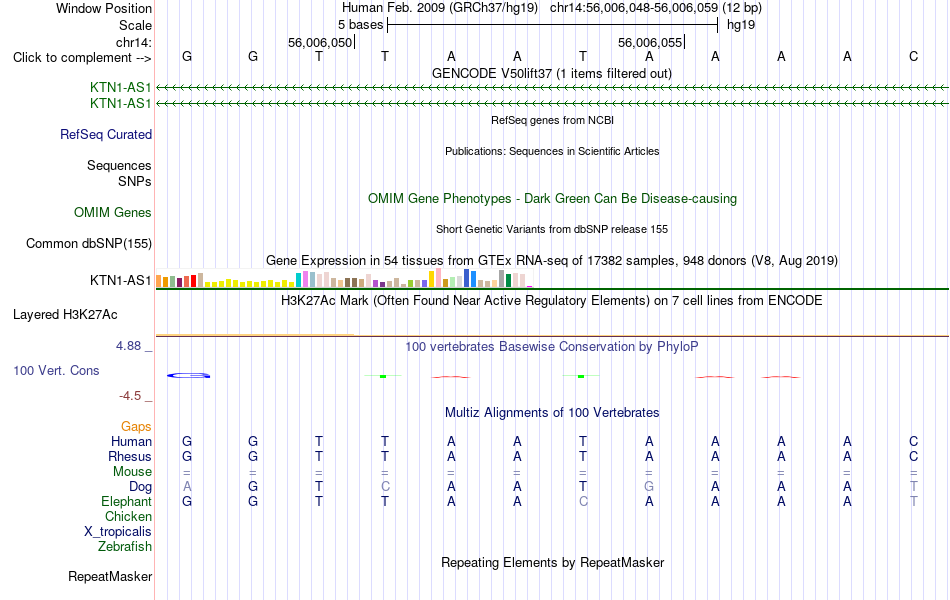Click the 100 Vert. Cons track label
The image size is (950, 600).
56,370
